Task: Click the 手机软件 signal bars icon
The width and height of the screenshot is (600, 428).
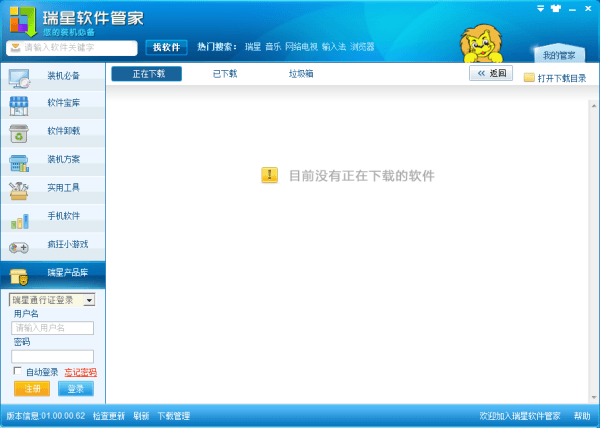Action: coord(20,221)
